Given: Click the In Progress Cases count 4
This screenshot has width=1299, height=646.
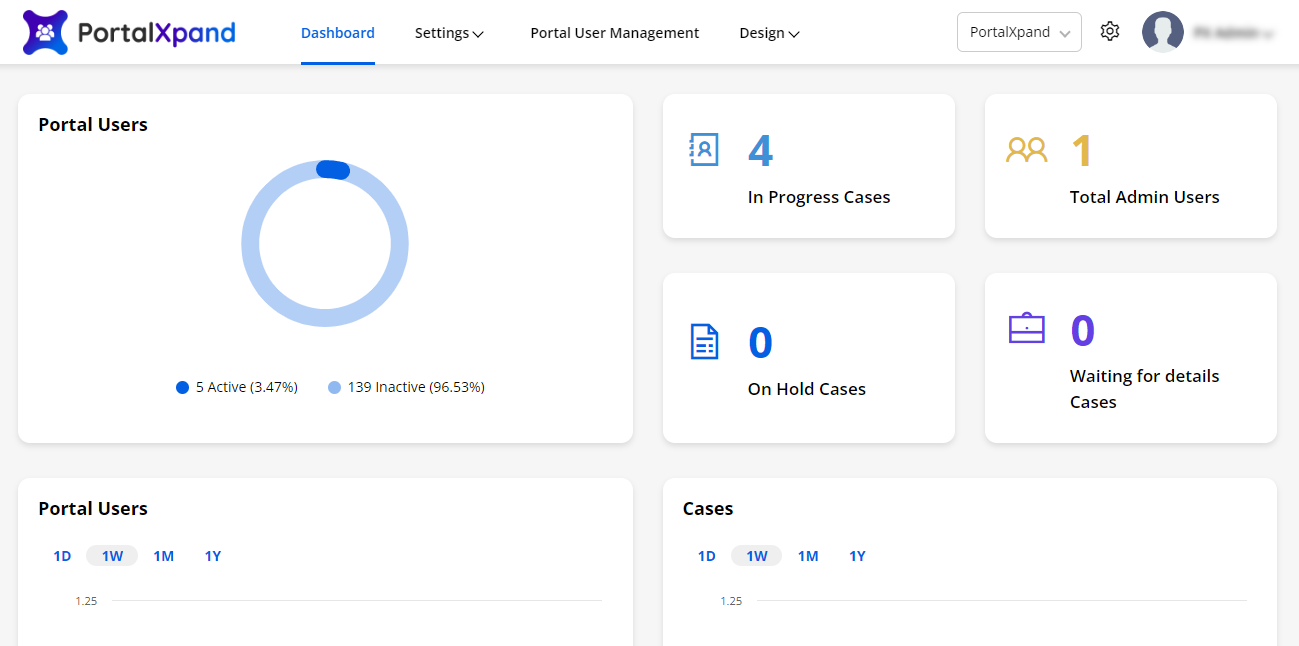Looking at the screenshot, I should point(760,151).
